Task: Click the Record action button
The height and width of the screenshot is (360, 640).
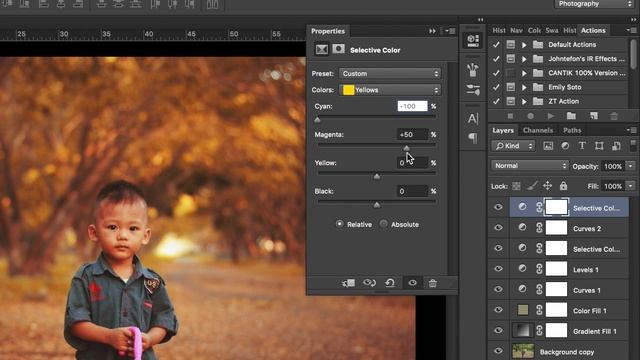Action: point(530,116)
